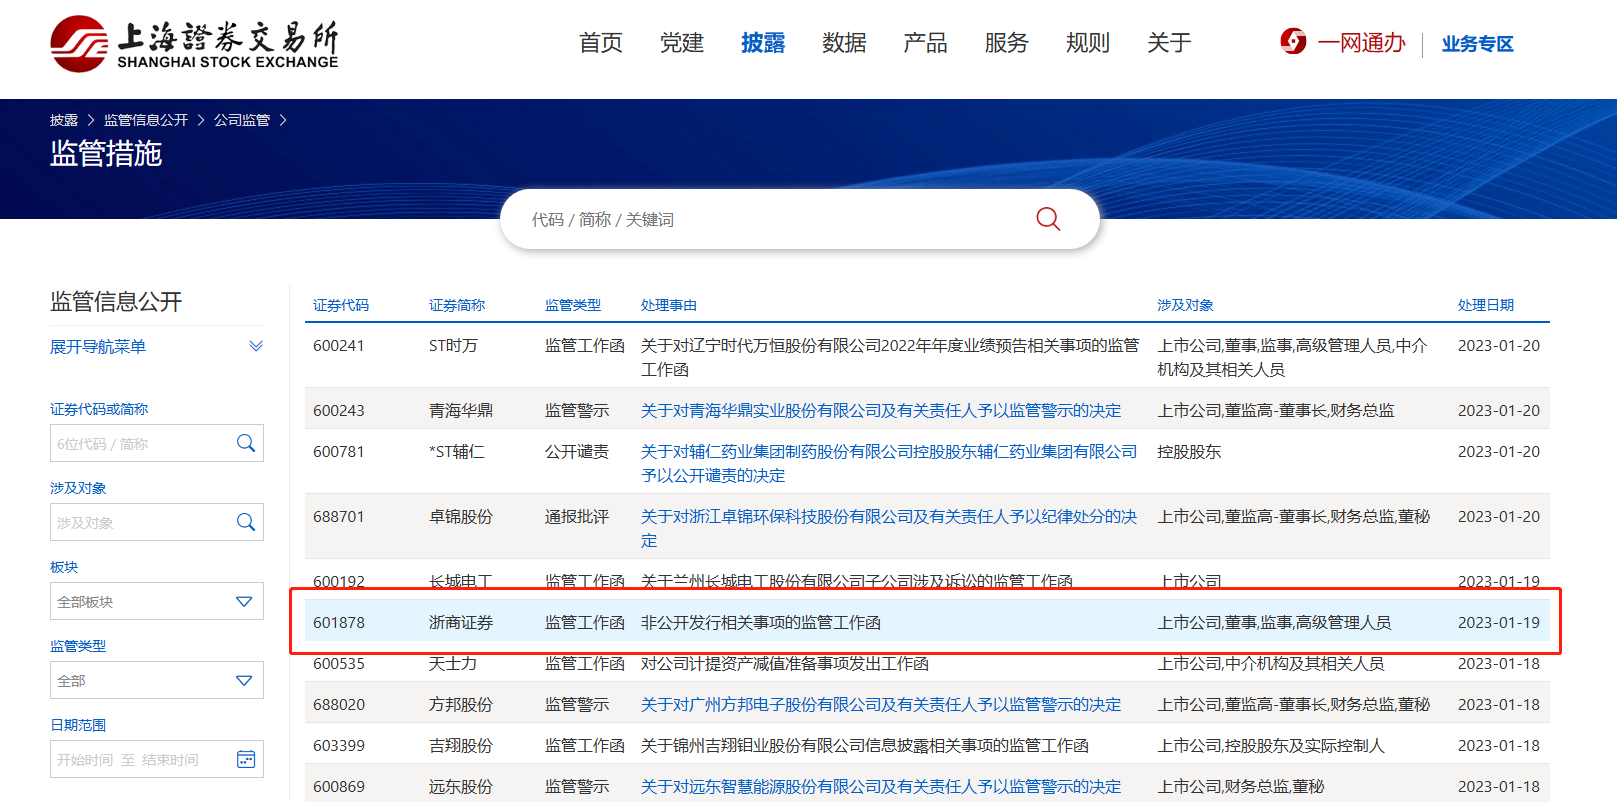Open 产品 in top navigation
This screenshot has height=802, width=1617.
pyautogui.click(x=925, y=43)
